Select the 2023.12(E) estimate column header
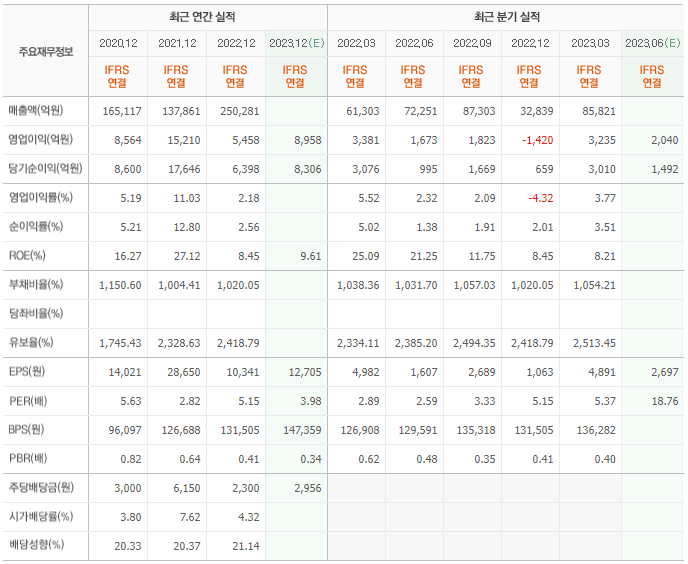The width and height of the screenshot is (688, 564). [297, 43]
